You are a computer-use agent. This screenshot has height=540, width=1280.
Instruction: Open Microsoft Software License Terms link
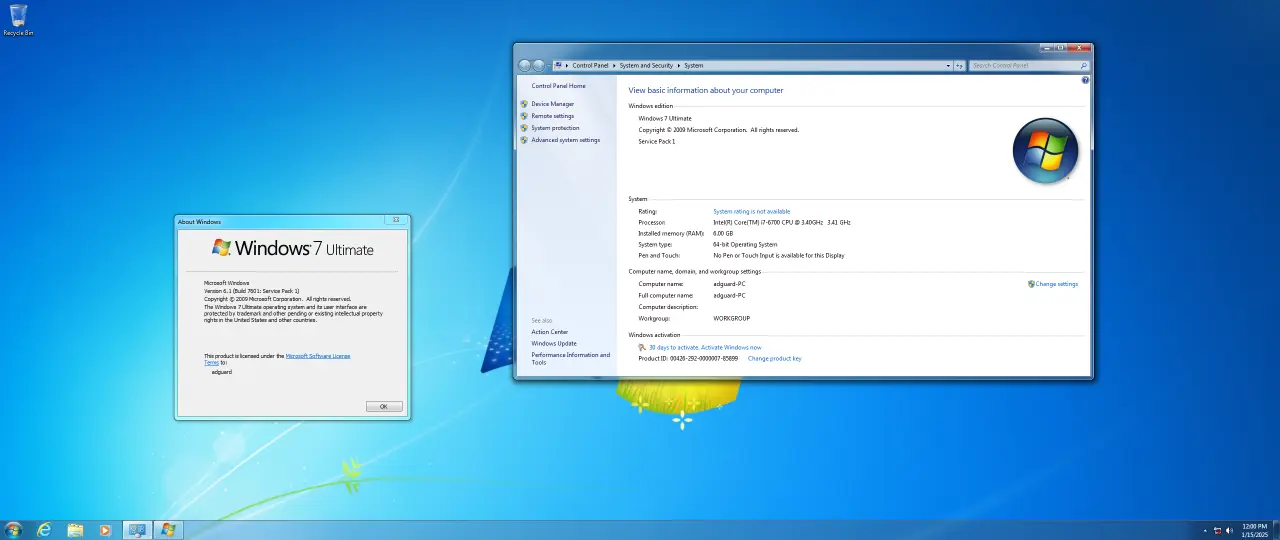coord(318,355)
